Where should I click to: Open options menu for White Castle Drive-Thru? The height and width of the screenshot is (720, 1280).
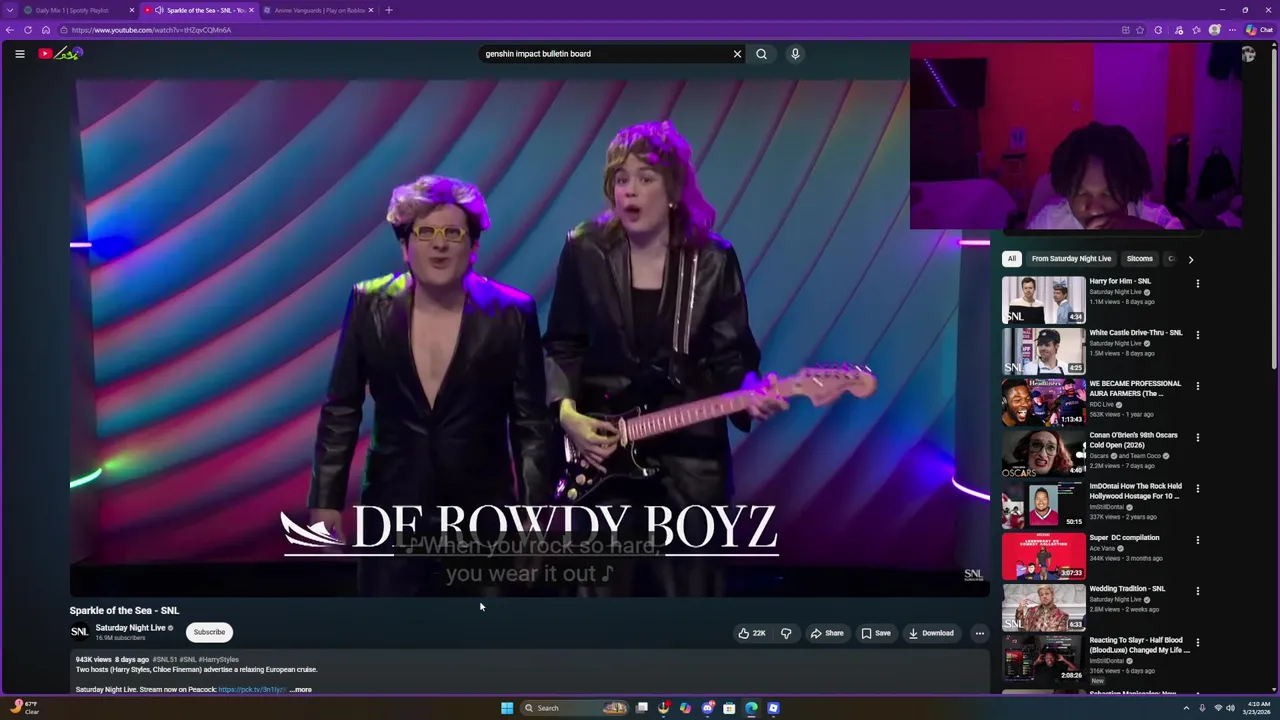pos(1198,335)
